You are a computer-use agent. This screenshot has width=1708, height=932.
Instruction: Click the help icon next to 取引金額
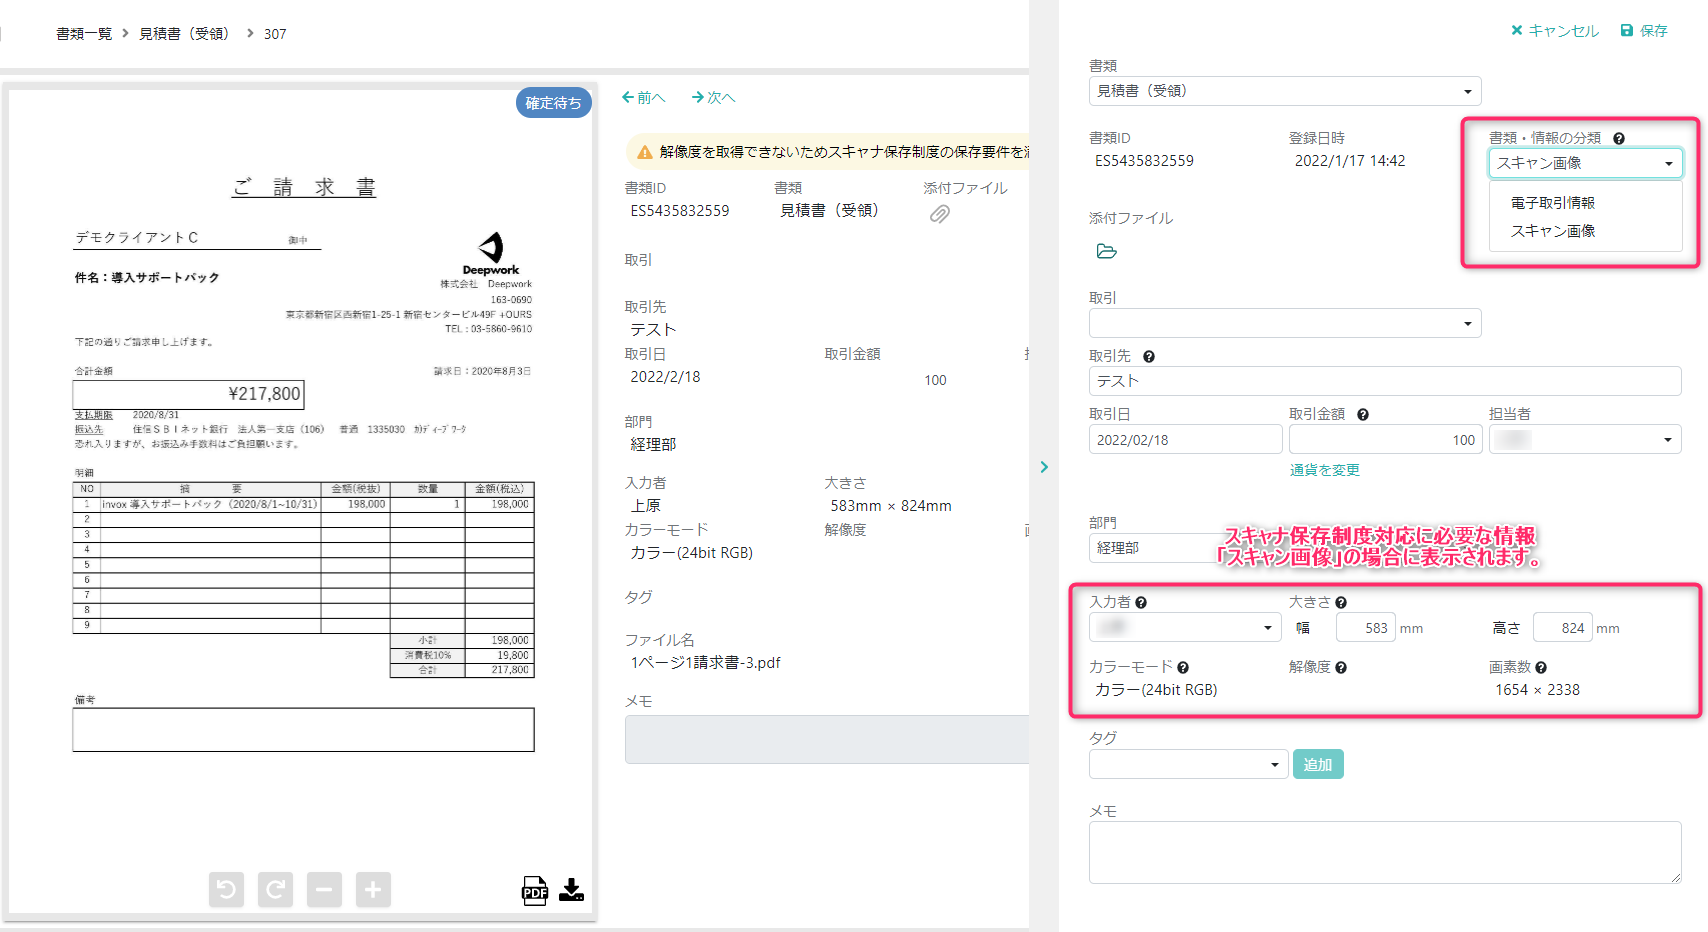(1362, 413)
